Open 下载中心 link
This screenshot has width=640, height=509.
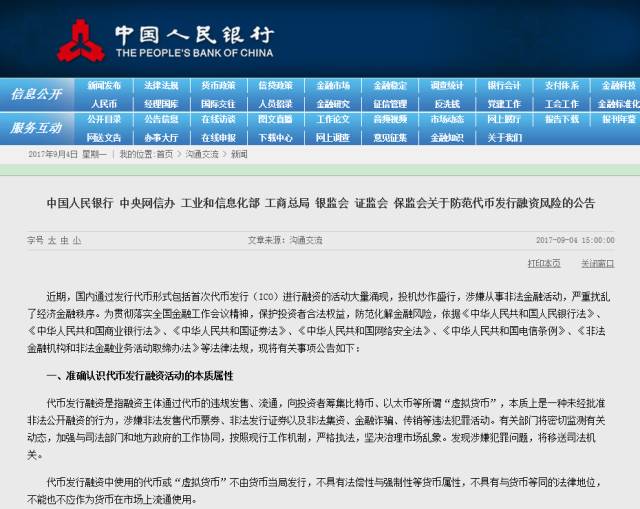tap(275, 138)
